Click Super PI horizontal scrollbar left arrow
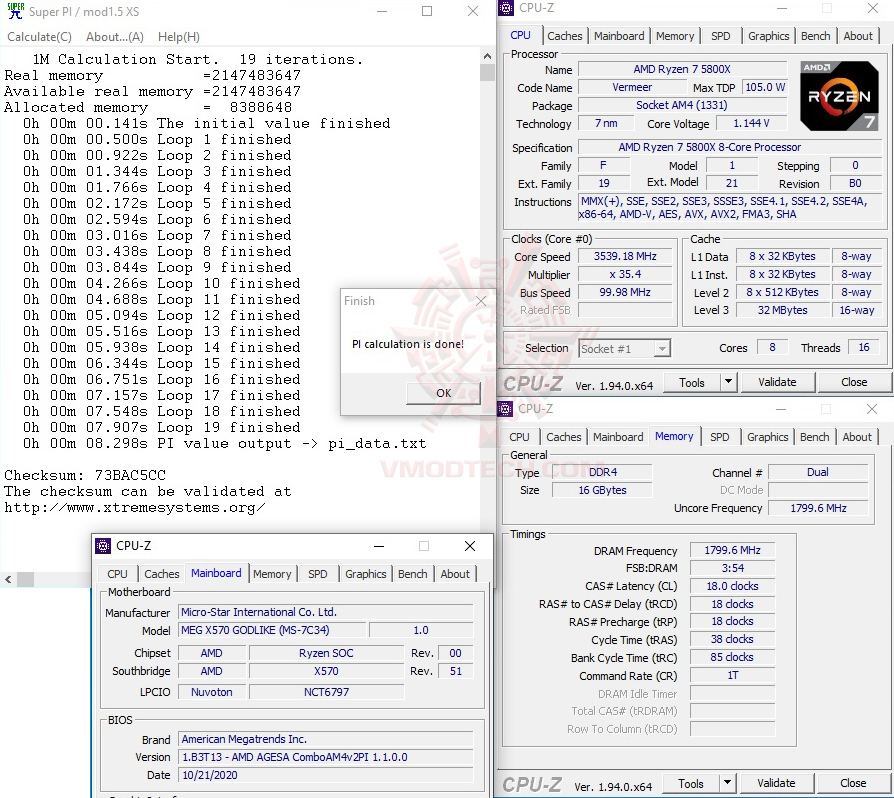The width and height of the screenshot is (894, 798). (8, 579)
